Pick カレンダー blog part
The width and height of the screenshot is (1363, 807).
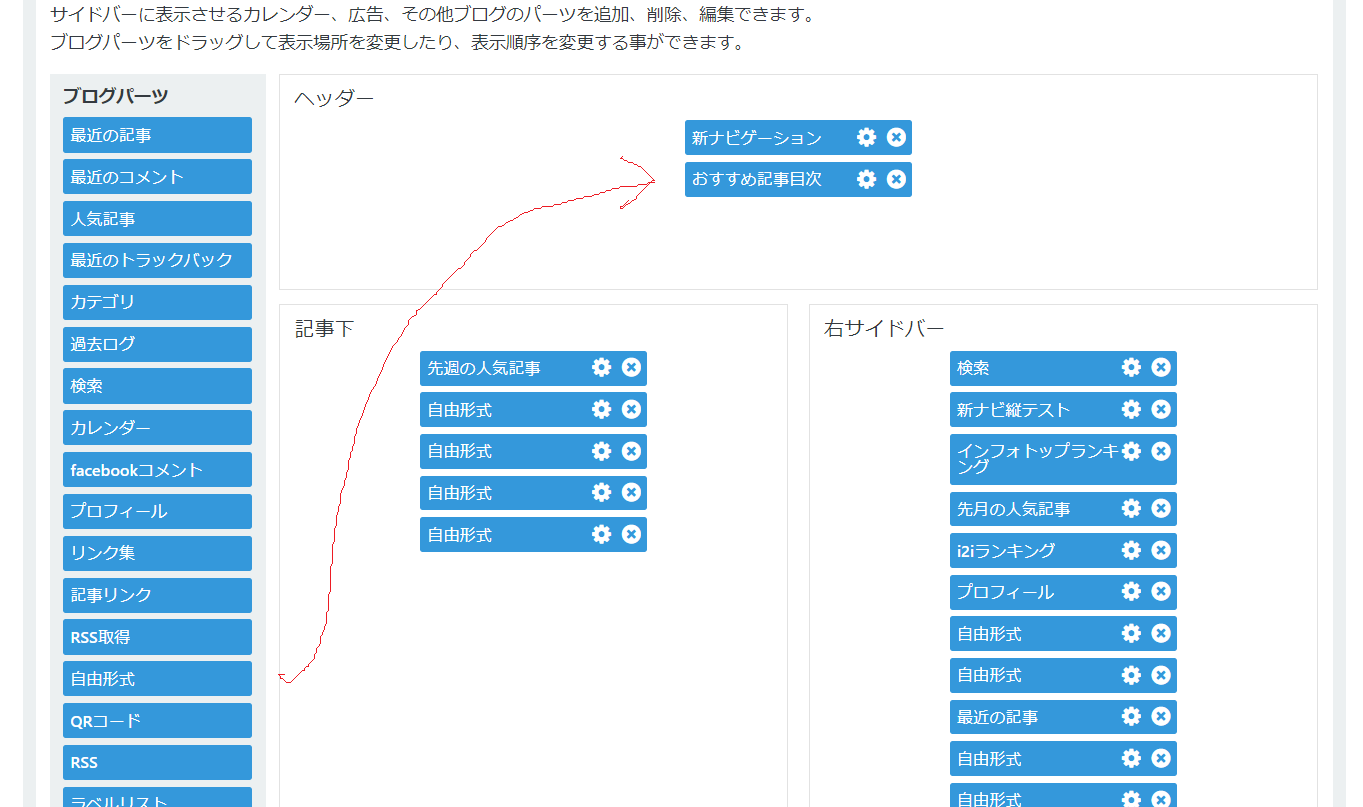[157, 428]
